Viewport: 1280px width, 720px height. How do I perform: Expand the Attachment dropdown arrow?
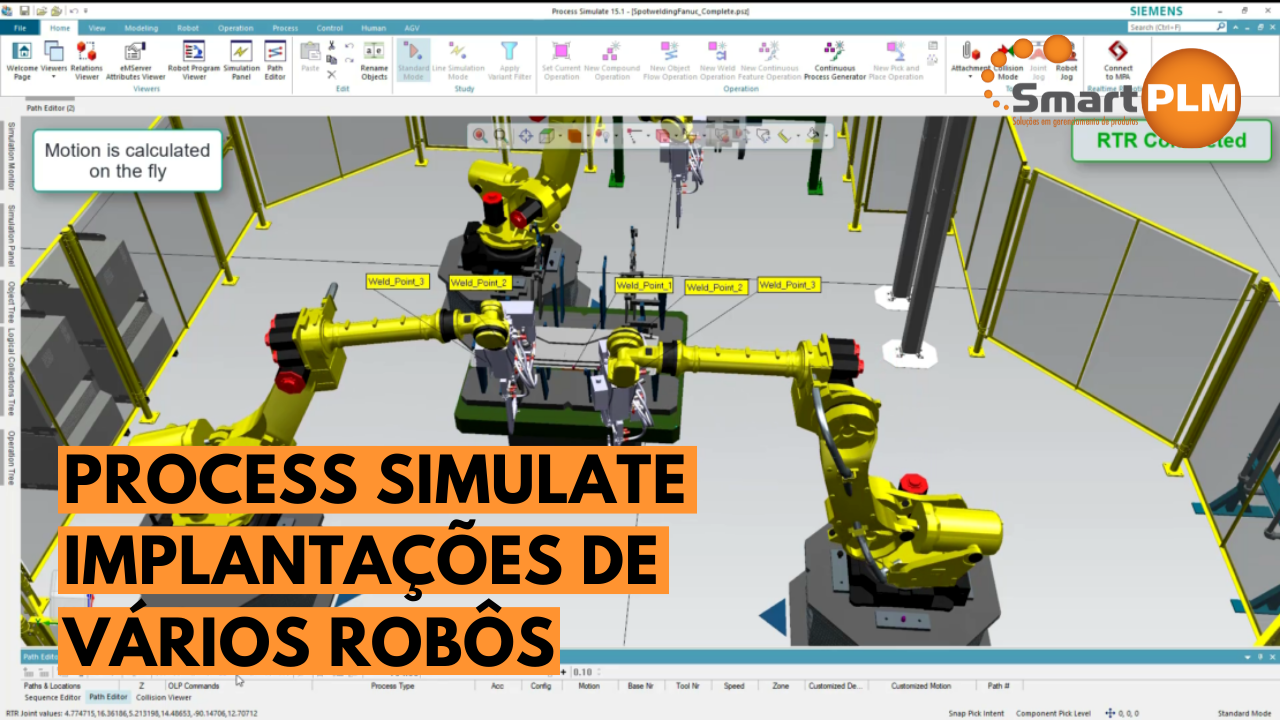point(970,76)
